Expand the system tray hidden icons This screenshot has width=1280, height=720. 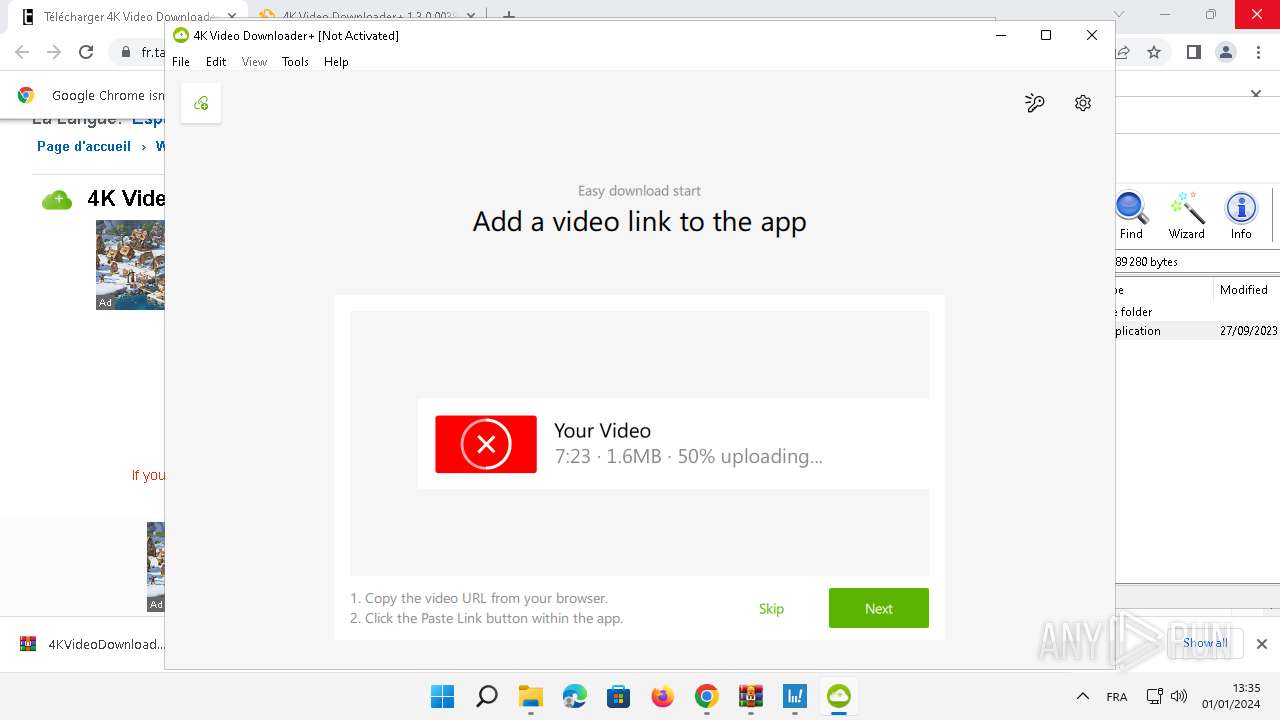click(x=1082, y=696)
